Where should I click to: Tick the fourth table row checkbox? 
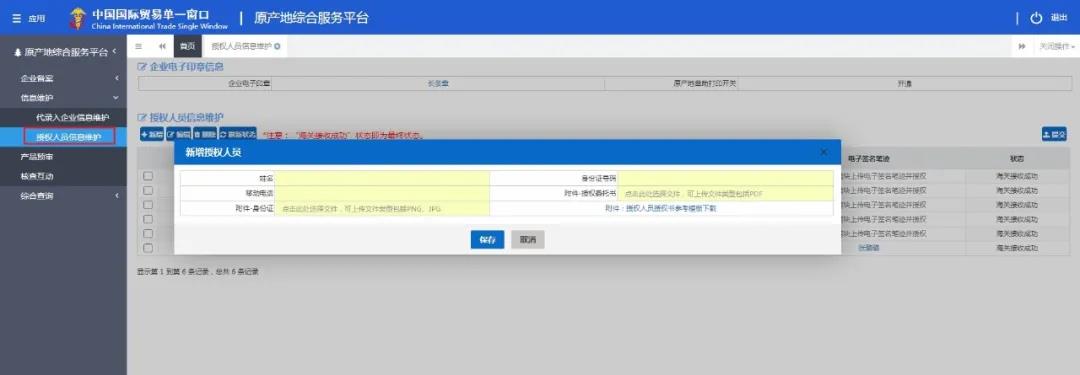click(148, 219)
